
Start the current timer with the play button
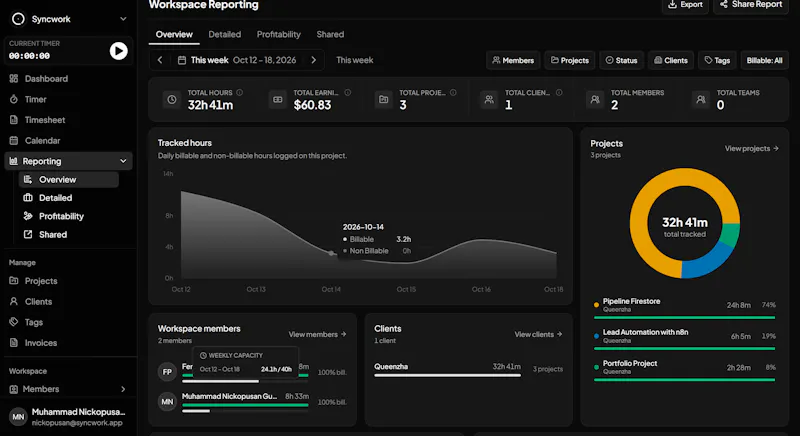pyautogui.click(x=118, y=50)
